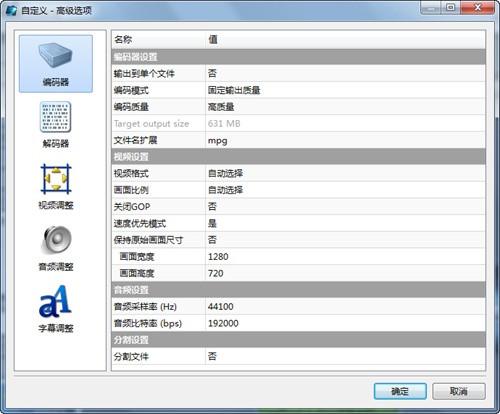Image resolution: width=500 pixels, height=414 pixels.
Task: Edit the 画面宽度 value 1280
Action: click(345, 257)
